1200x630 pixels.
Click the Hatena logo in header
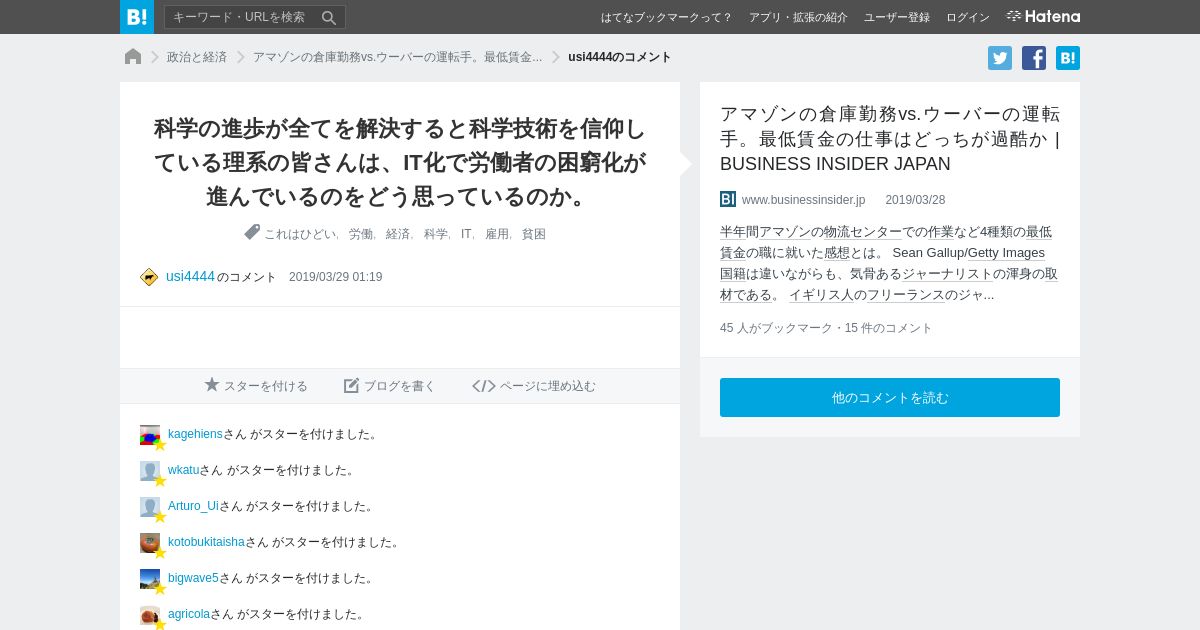click(1043, 17)
